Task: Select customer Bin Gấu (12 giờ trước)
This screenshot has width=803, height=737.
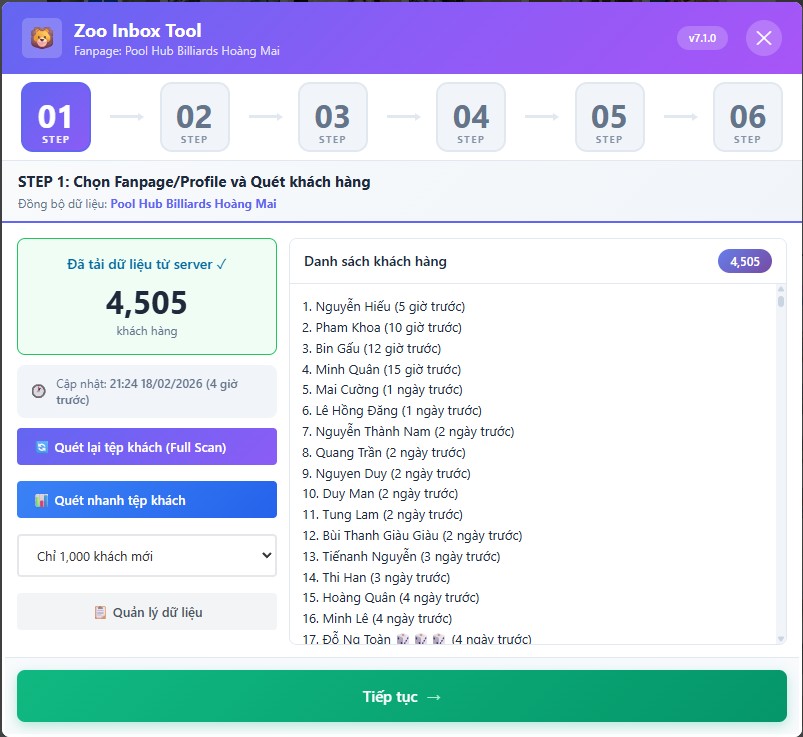Action: (x=371, y=348)
